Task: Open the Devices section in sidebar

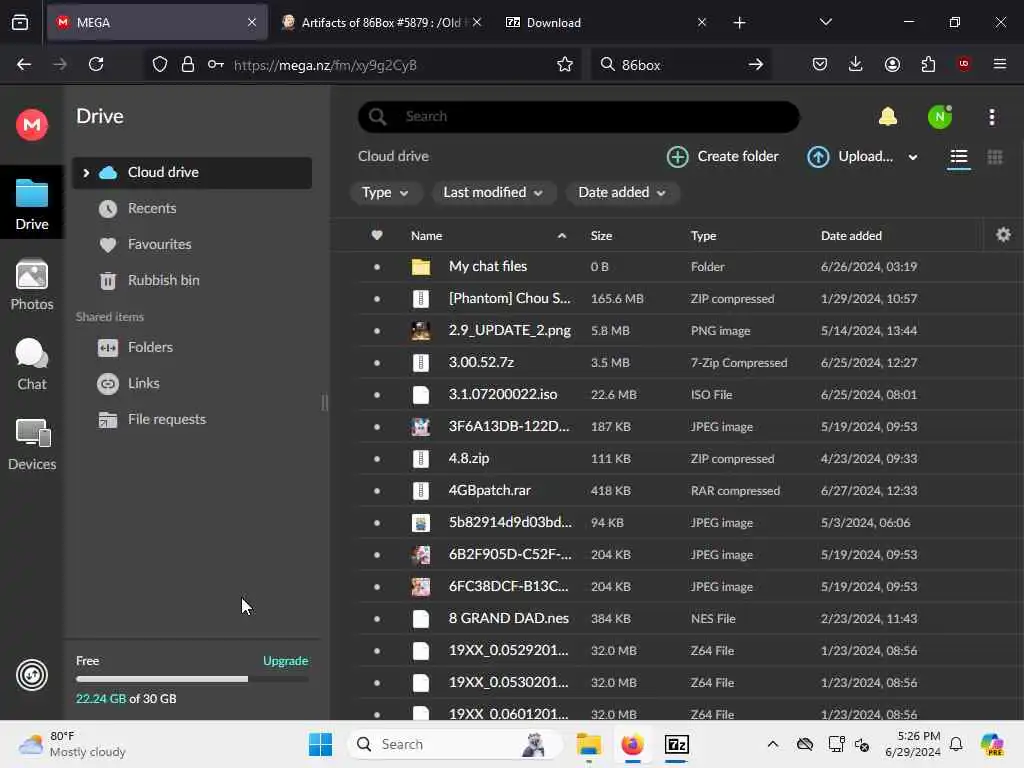Action: [31, 445]
